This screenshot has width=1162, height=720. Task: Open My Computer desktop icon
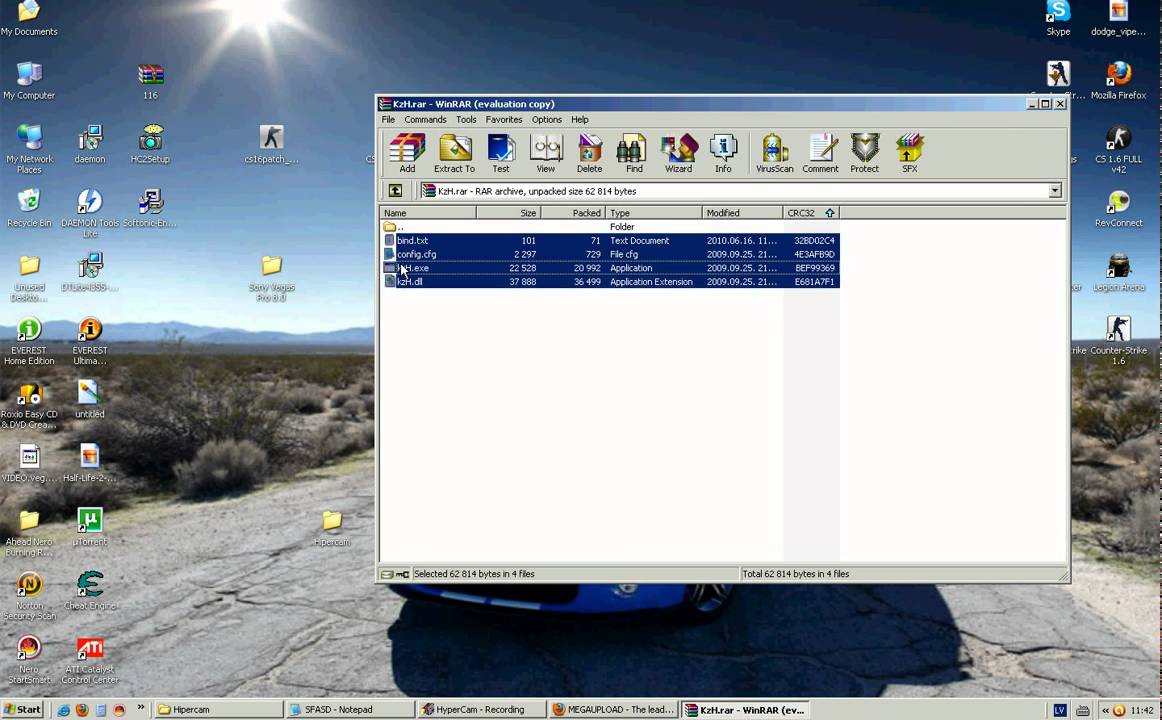coord(29,81)
